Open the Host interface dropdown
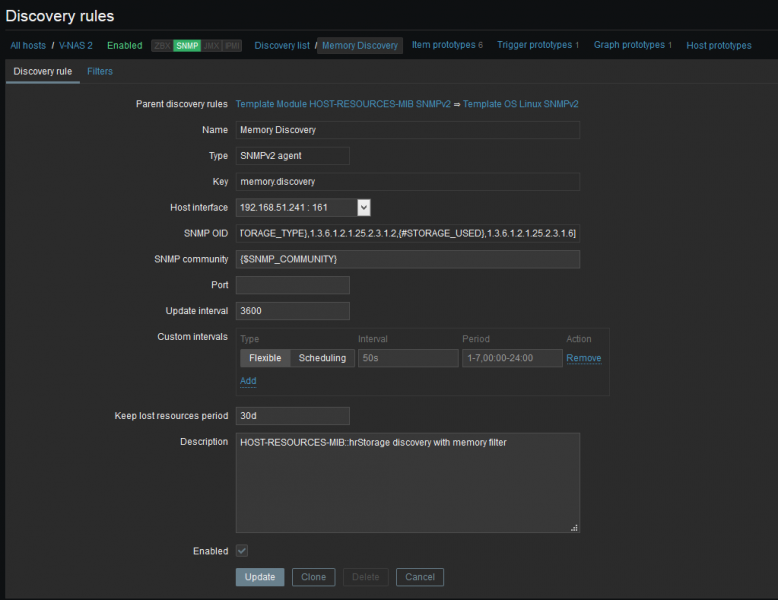This screenshot has width=778, height=600. tap(364, 207)
